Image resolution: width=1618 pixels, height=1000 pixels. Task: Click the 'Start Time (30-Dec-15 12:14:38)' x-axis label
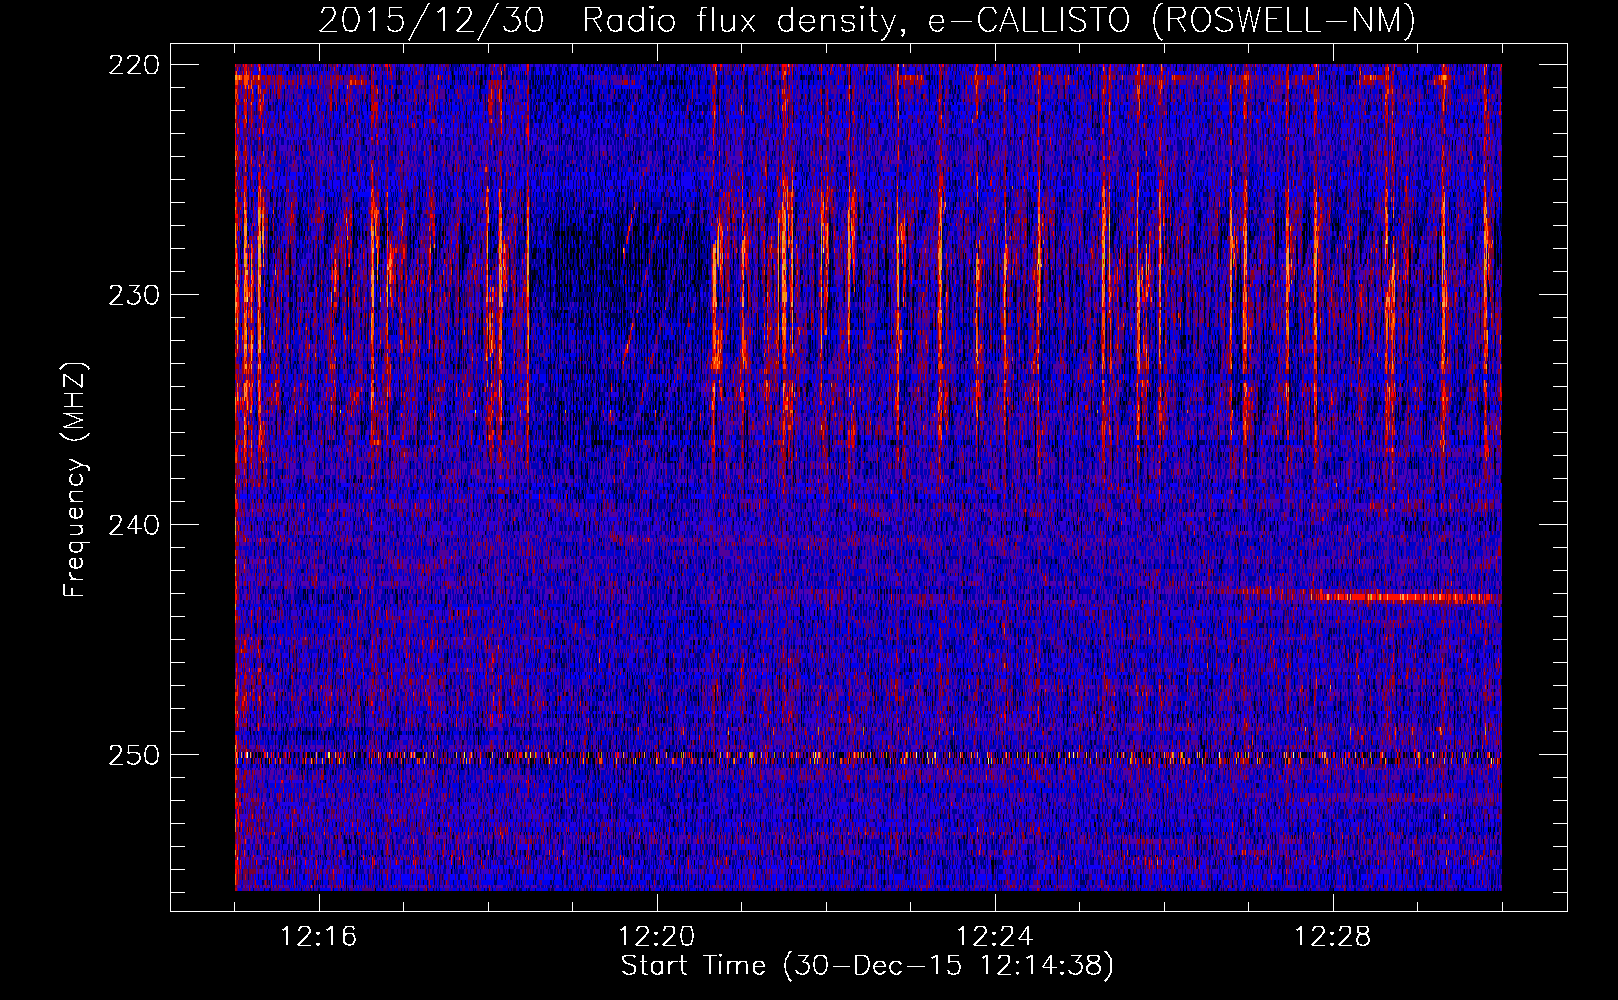point(867,966)
